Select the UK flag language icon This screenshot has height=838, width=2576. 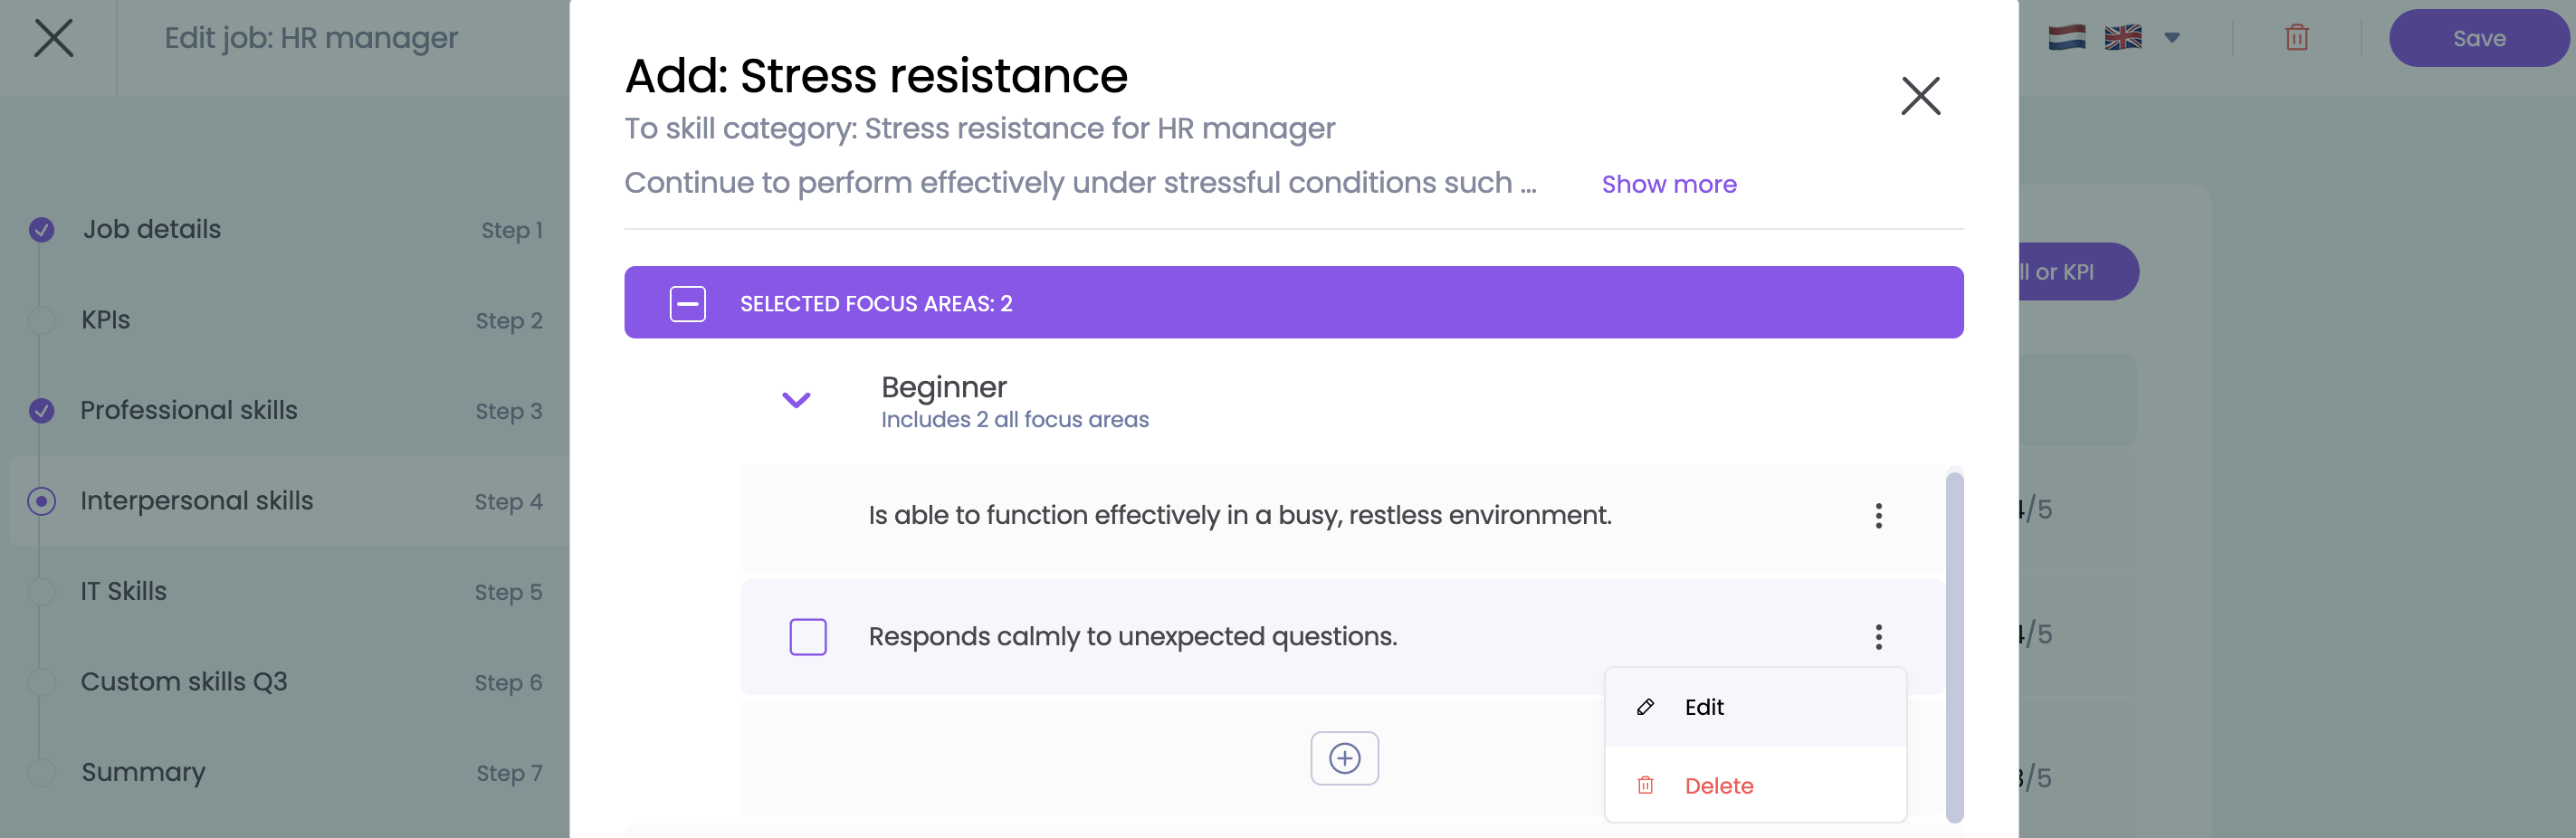click(x=2122, y=38)
